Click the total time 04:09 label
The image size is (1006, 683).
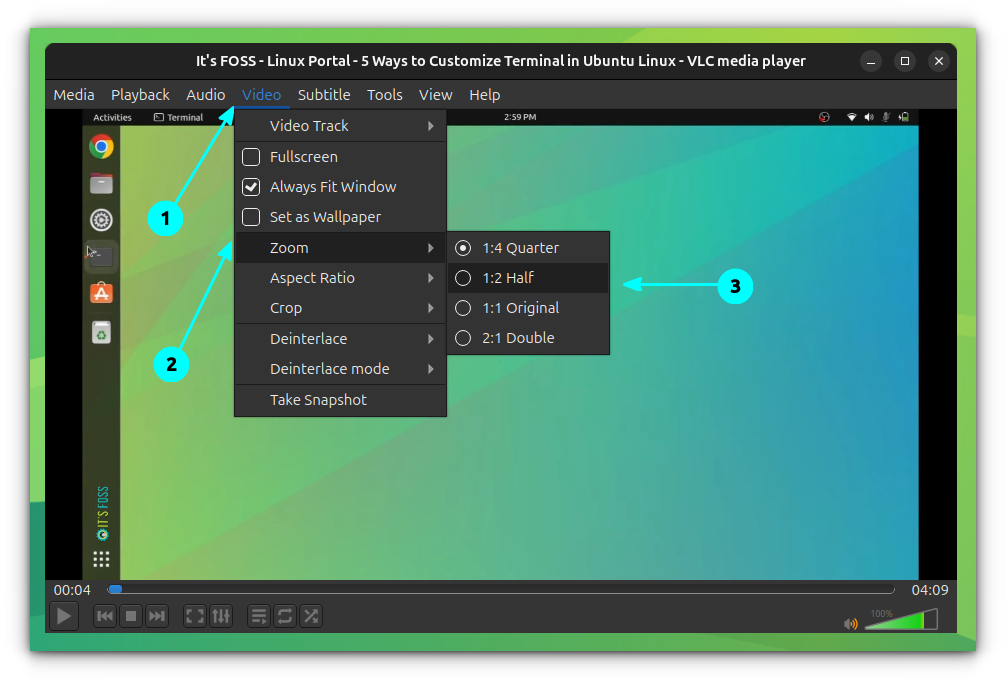click(930, 590)
